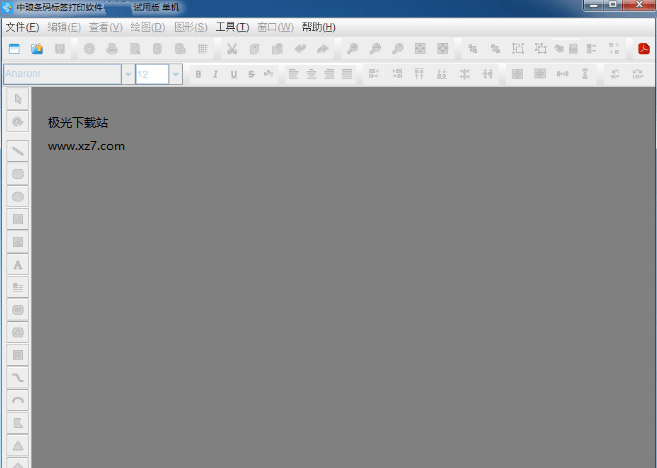Expand the font size 12 dropdown arrow

(176, 74)
